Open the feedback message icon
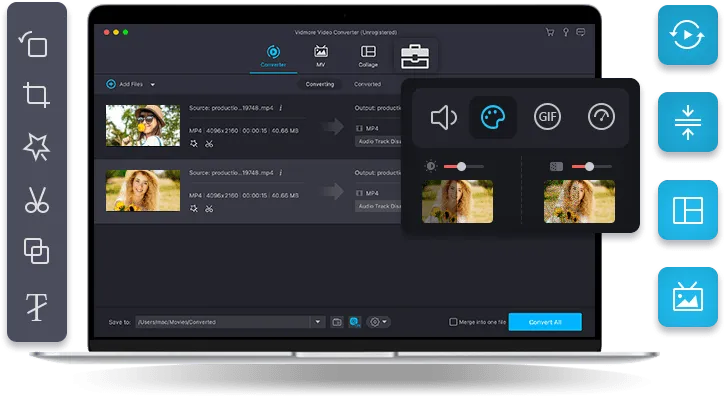Viewport: 725px width, 396px height. [581, 32]
